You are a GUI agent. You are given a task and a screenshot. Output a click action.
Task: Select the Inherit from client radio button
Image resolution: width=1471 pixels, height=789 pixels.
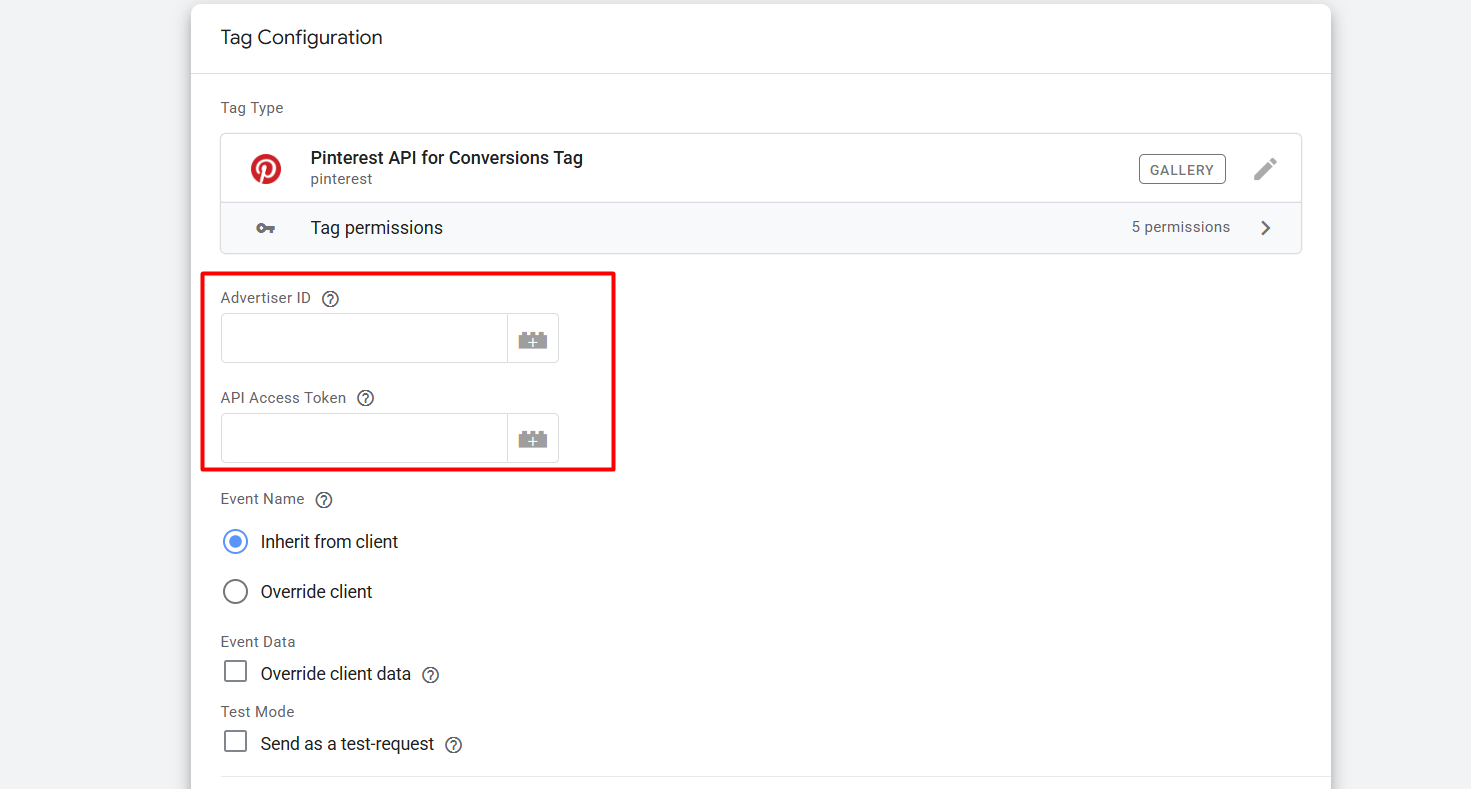[235, 542]
